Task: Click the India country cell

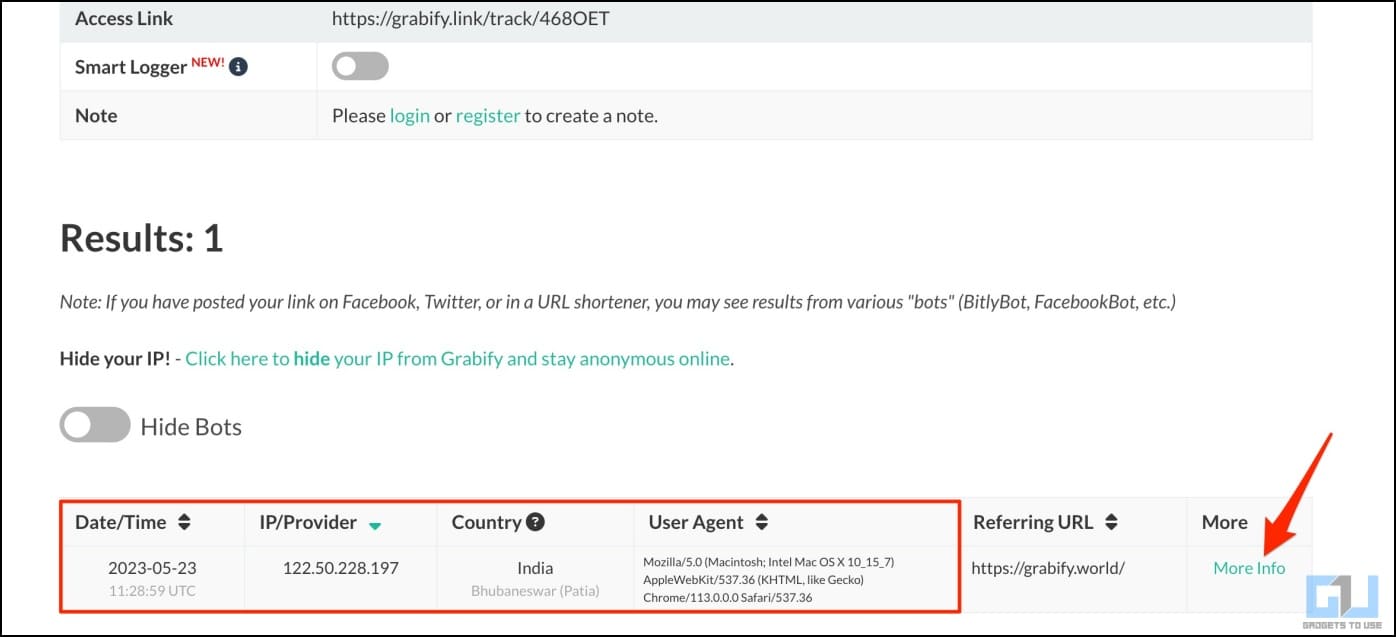Action: point(535,568)
